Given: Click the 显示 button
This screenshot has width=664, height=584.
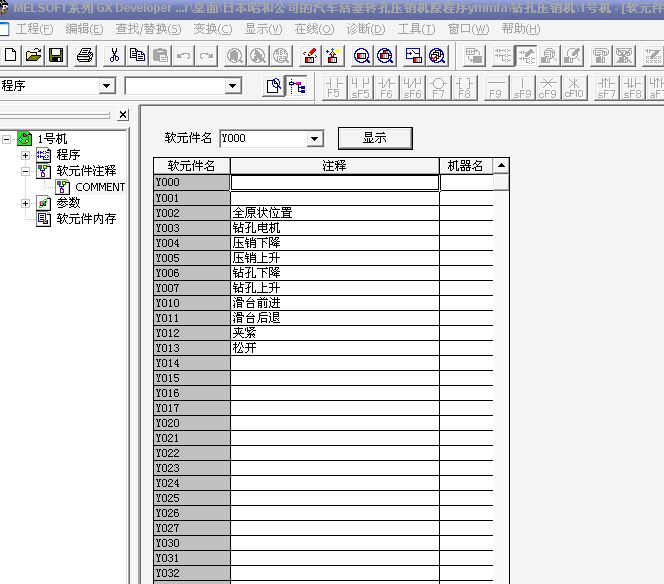Looking at the screenshot, I should coord(374,138).
